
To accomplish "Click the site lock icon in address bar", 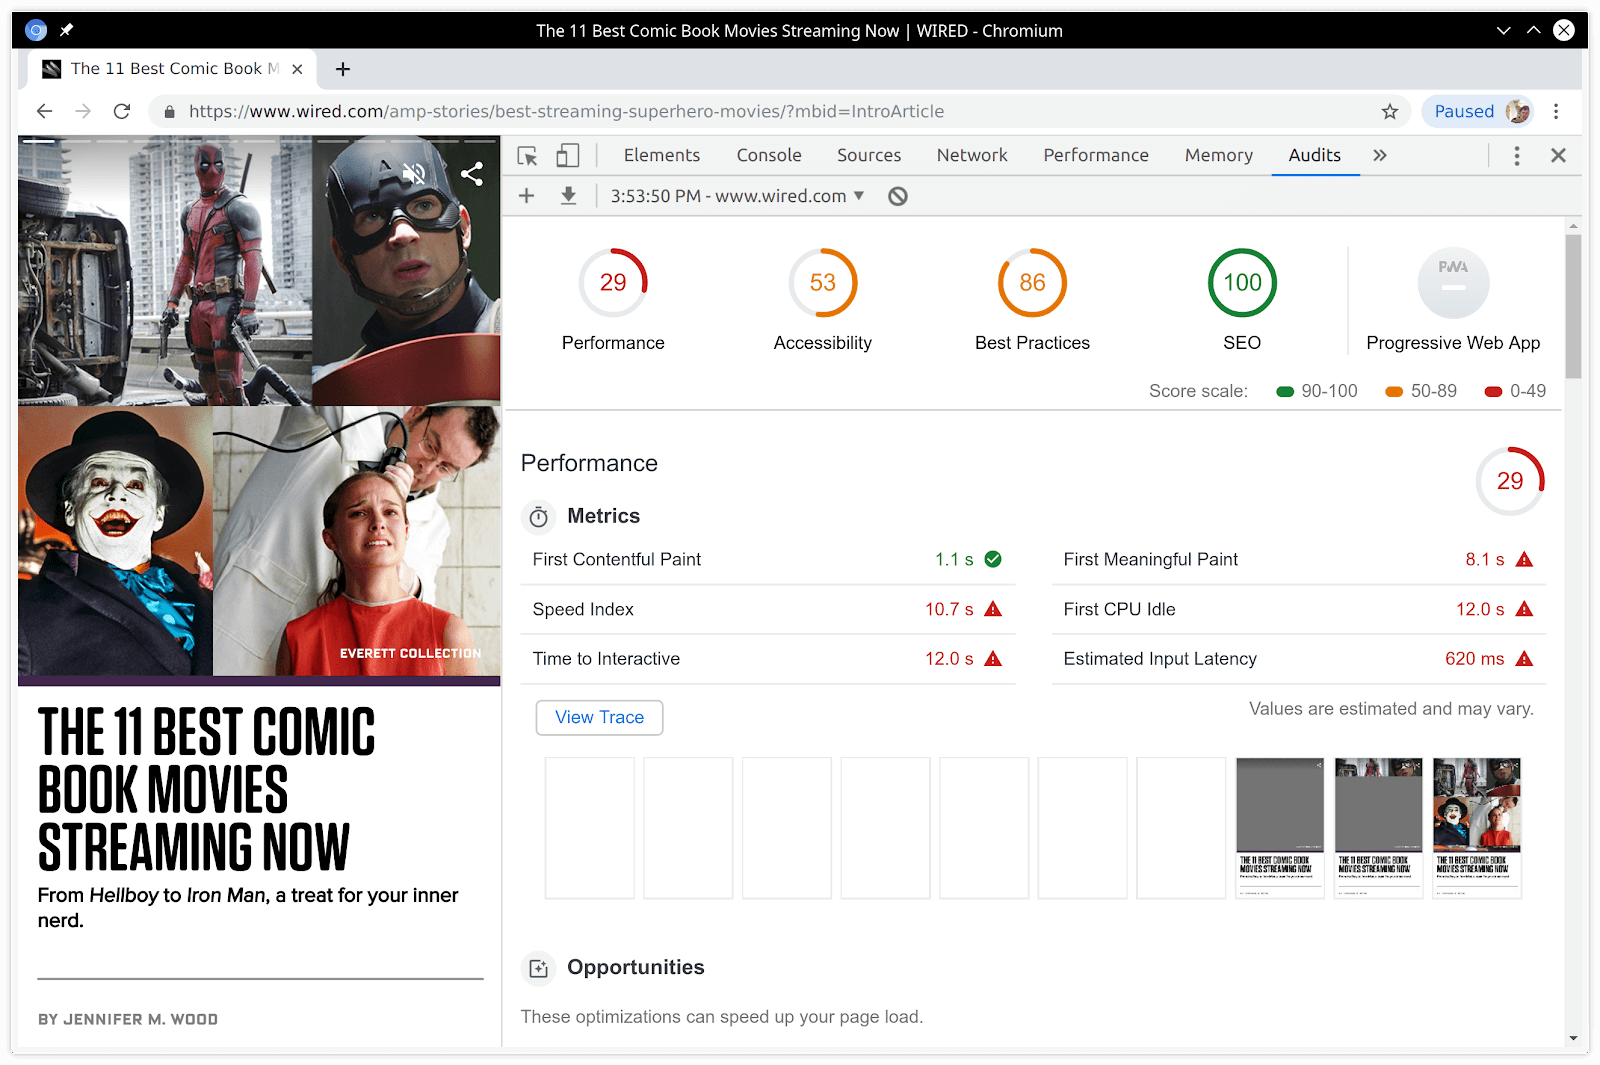I will 169,111.
